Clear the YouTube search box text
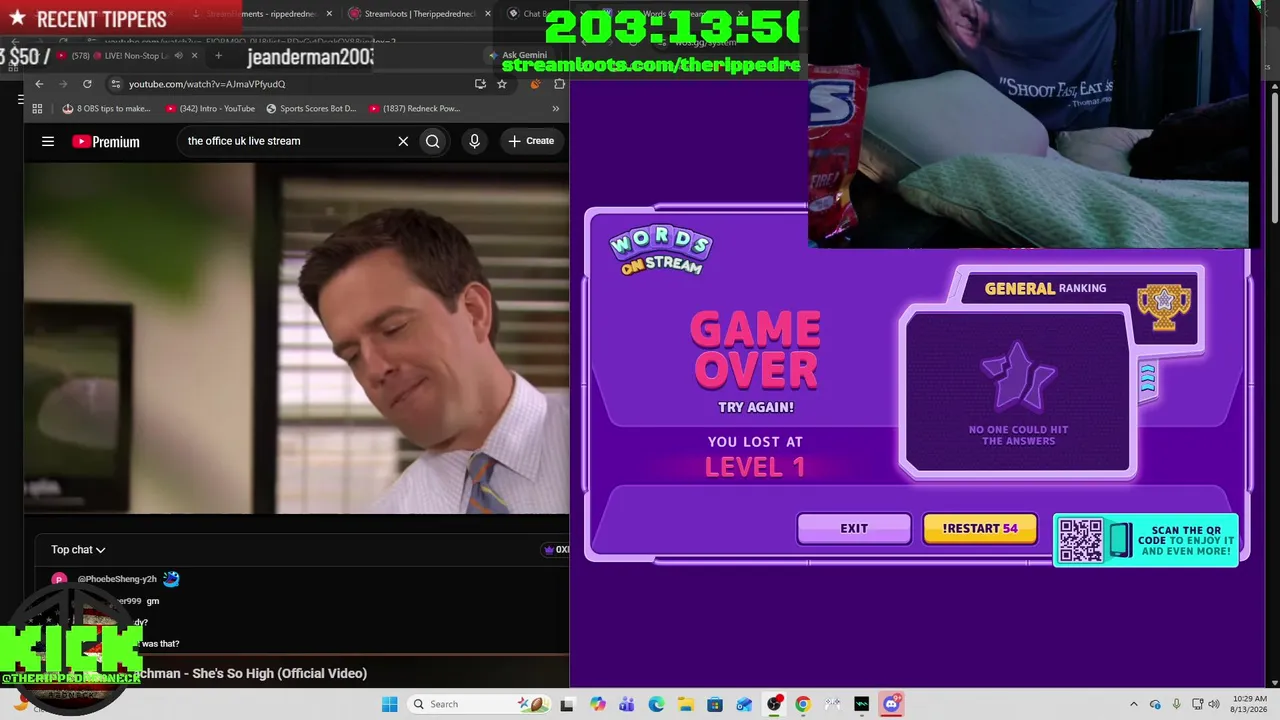Viewport: 1280px width, 720px height. (x=403, y=141)
